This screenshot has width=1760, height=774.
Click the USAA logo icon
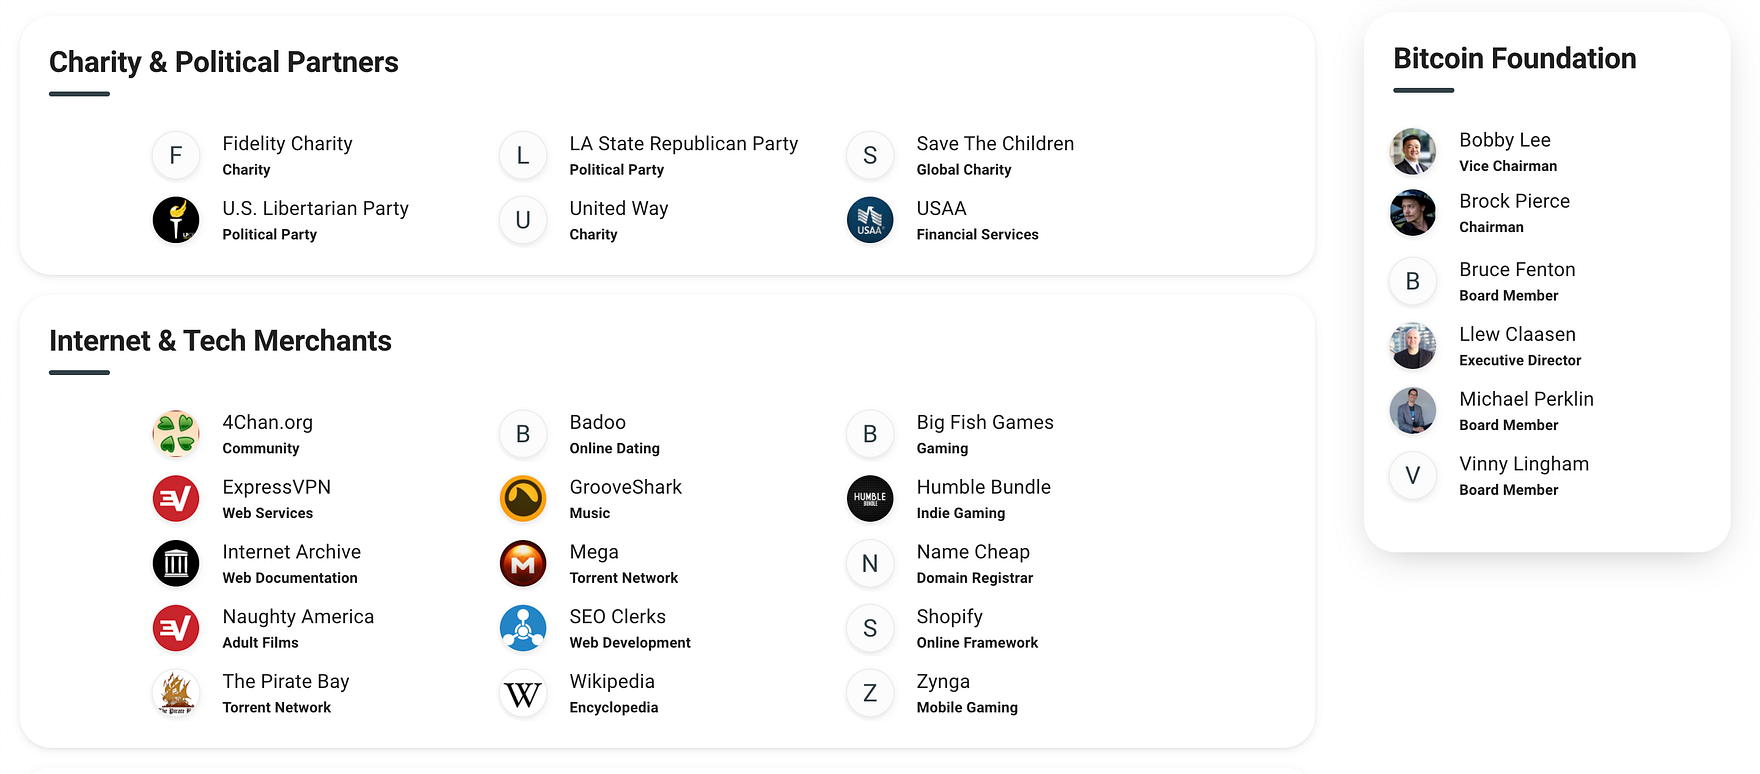click(870, 220)
